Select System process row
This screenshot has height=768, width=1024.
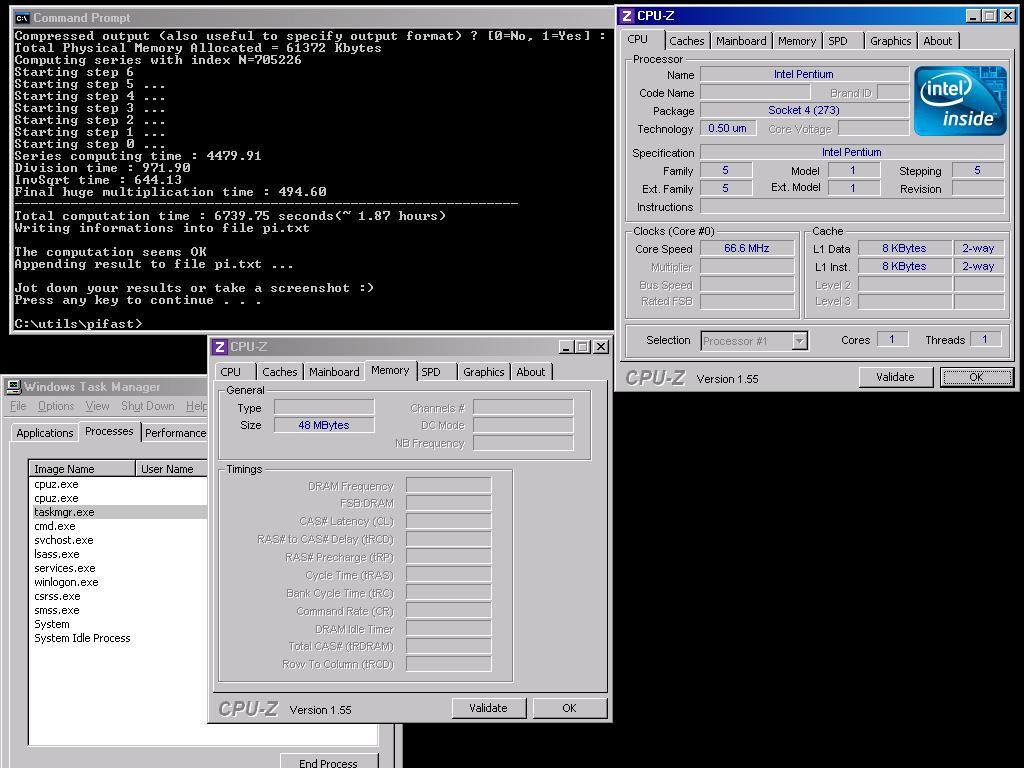click(x=118, y=624)
